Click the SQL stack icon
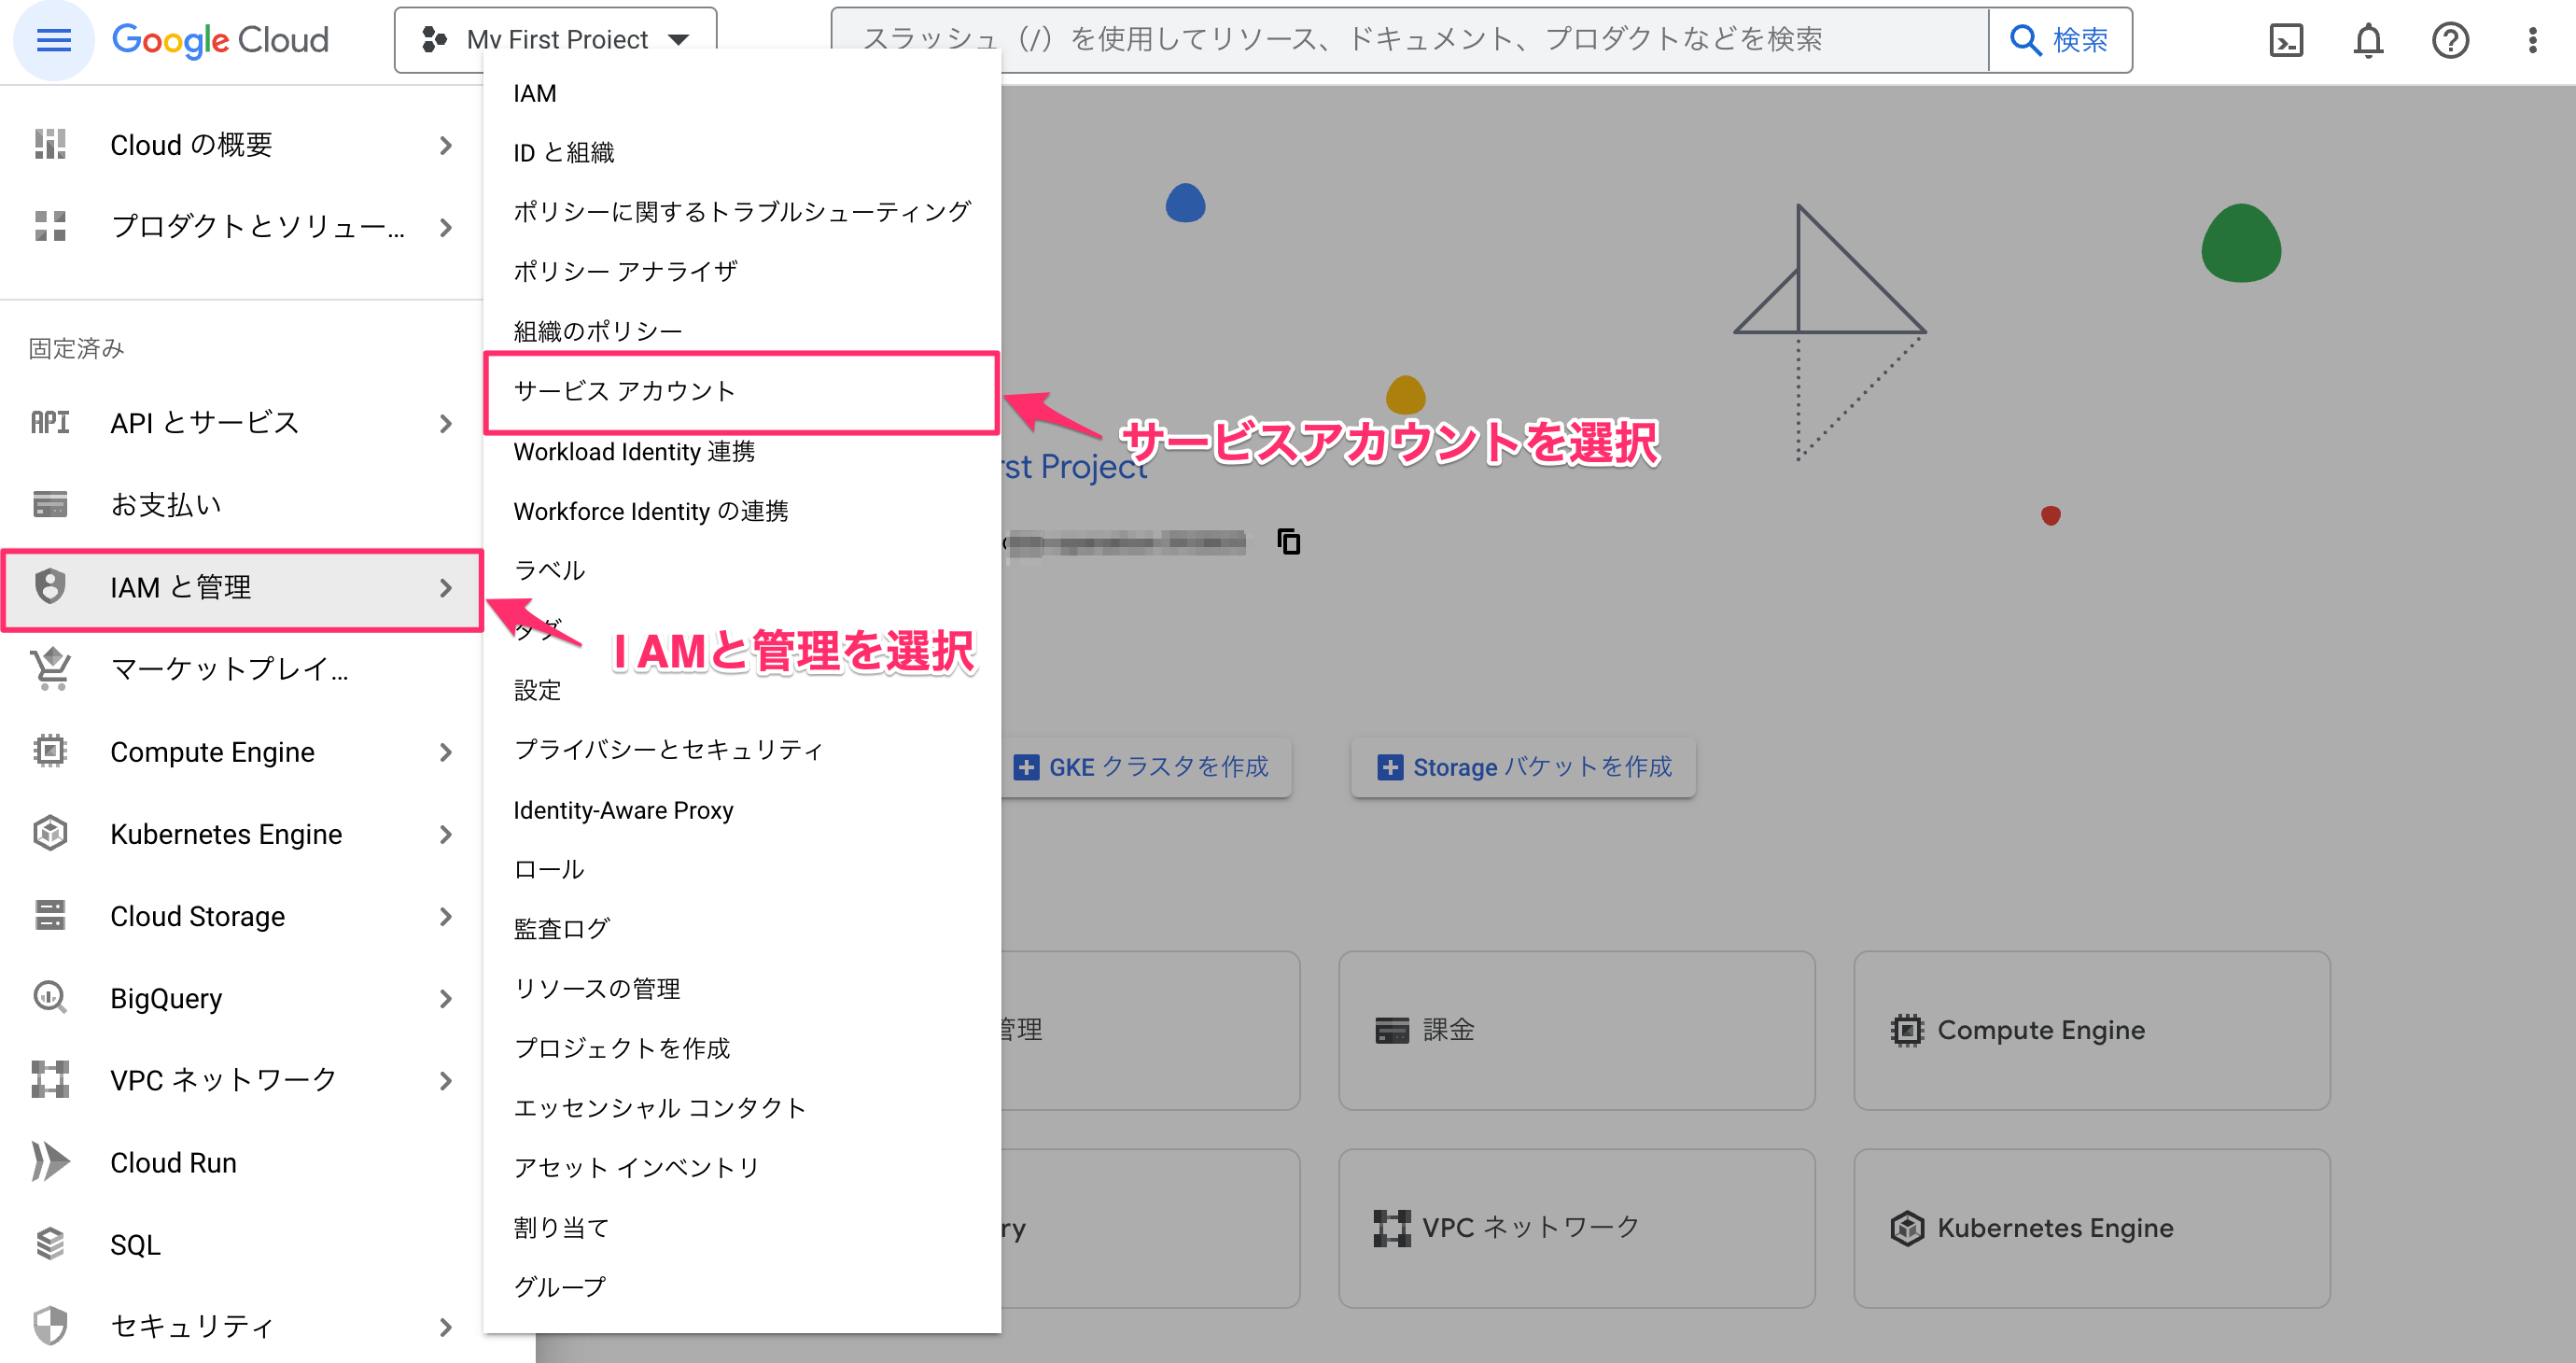The width and height of the screenshot is (2576, 1363). click(x=50, y=1244)
